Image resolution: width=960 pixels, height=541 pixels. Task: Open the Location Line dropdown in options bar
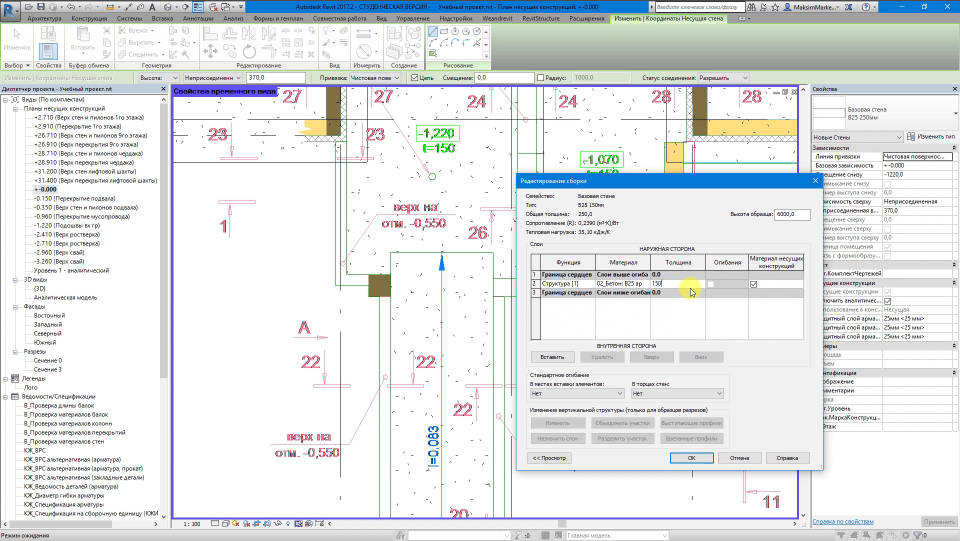click(375, 78)
